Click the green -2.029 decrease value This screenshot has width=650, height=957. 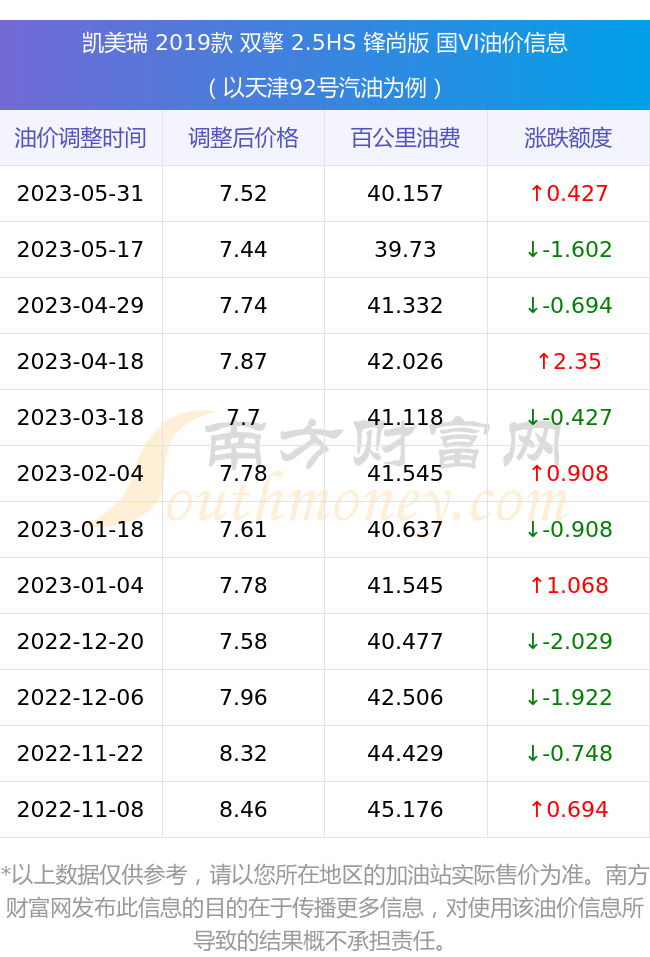(x=568, y=641)
